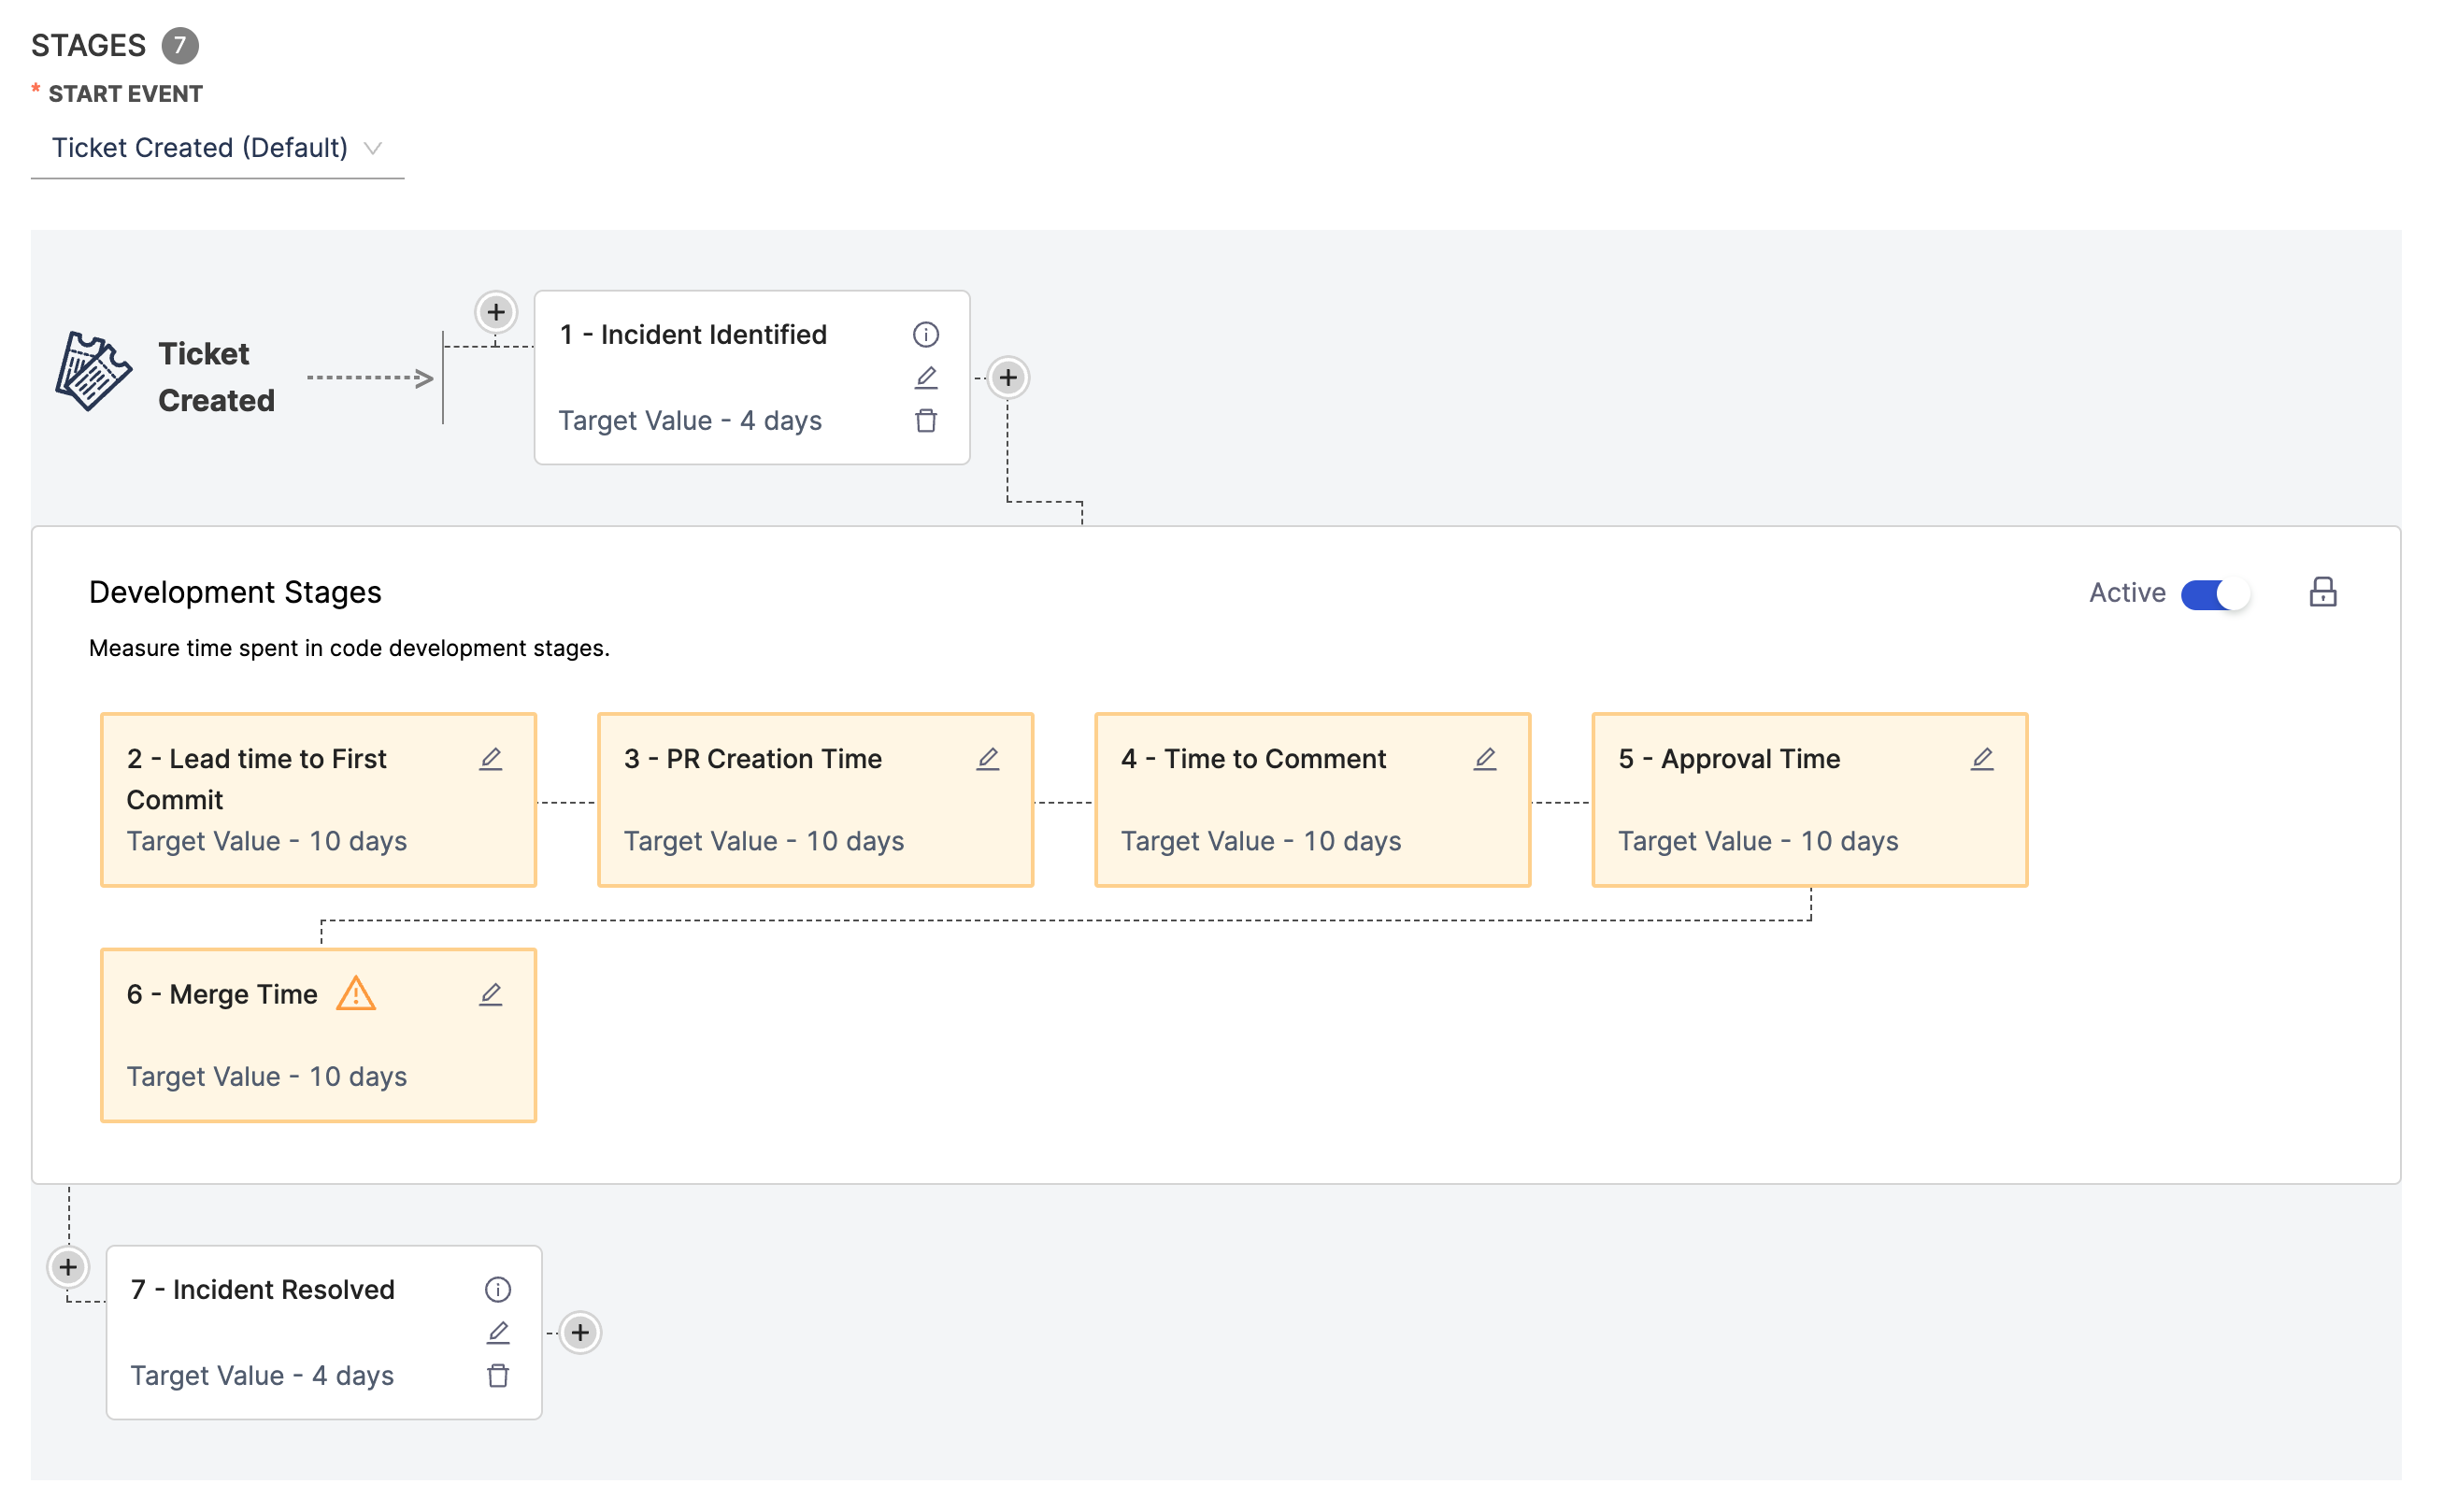
Task: Toggle Development Stages Active switch
Action: coord(2214,594)
